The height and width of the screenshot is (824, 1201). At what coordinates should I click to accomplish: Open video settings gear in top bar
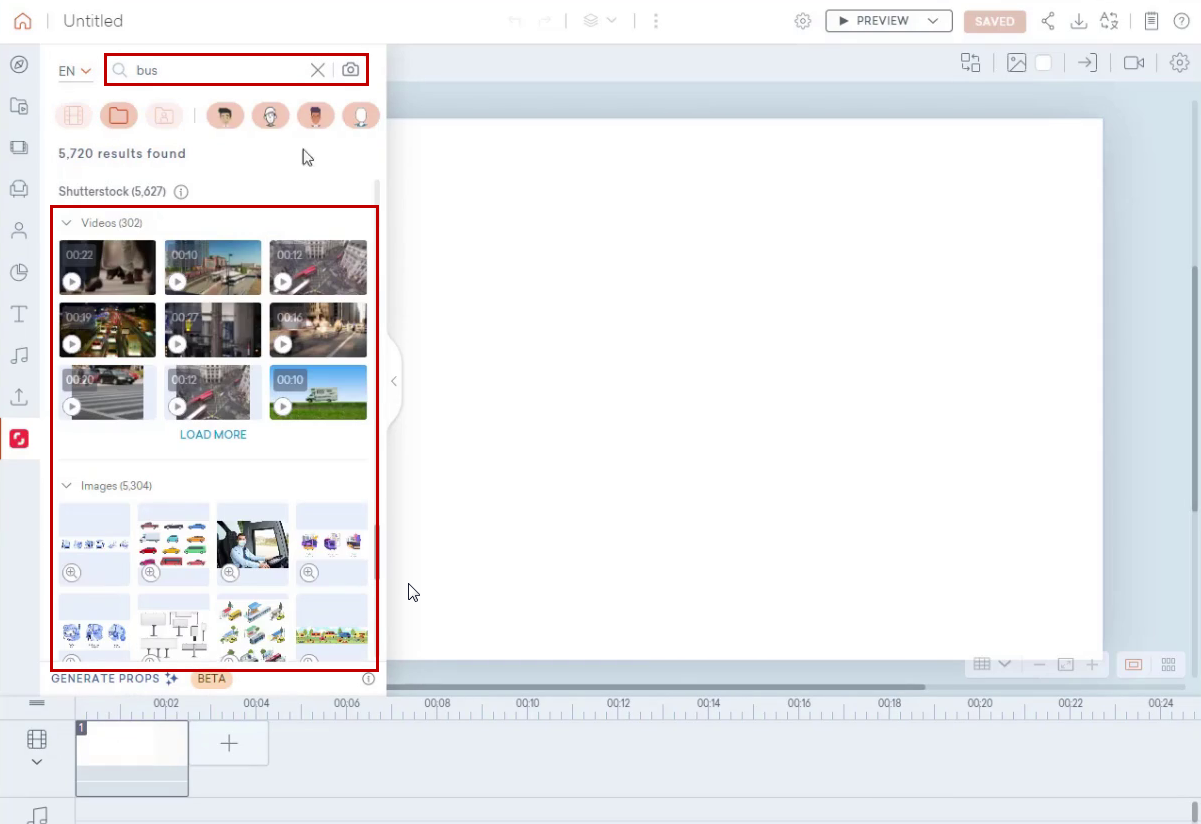click(x=803, y=21)
